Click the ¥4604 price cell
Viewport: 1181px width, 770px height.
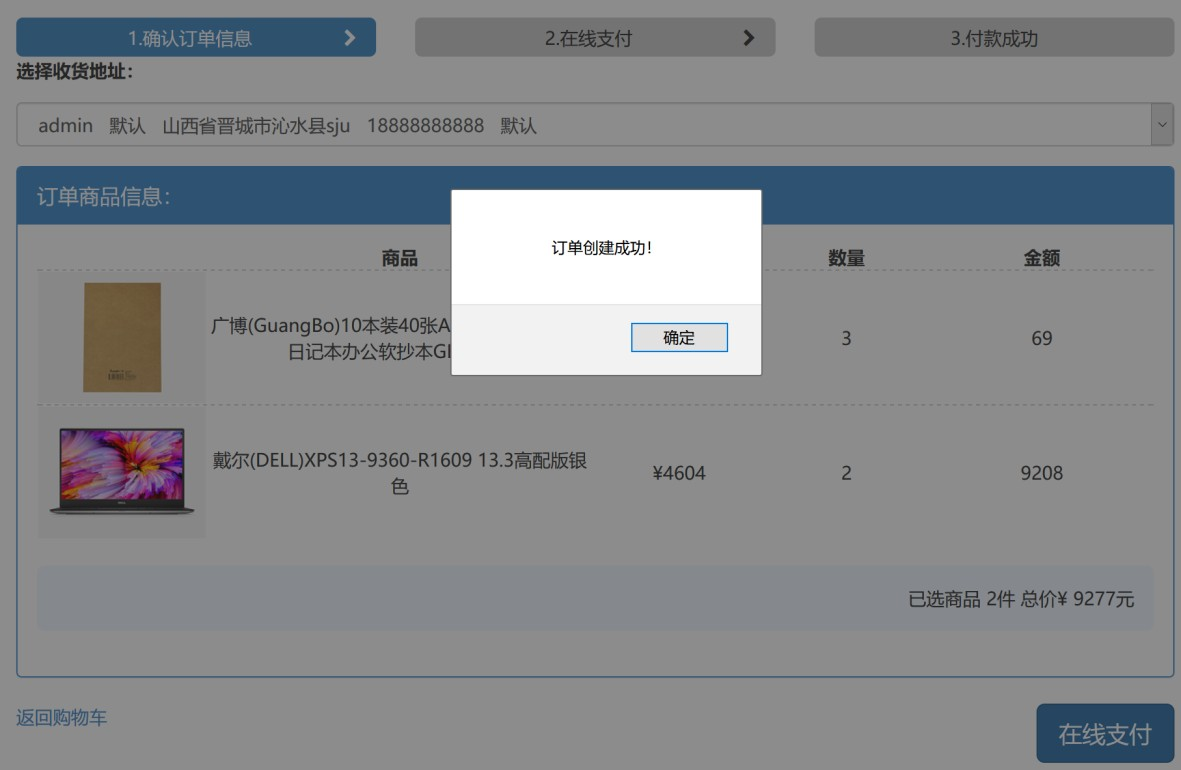679,473
